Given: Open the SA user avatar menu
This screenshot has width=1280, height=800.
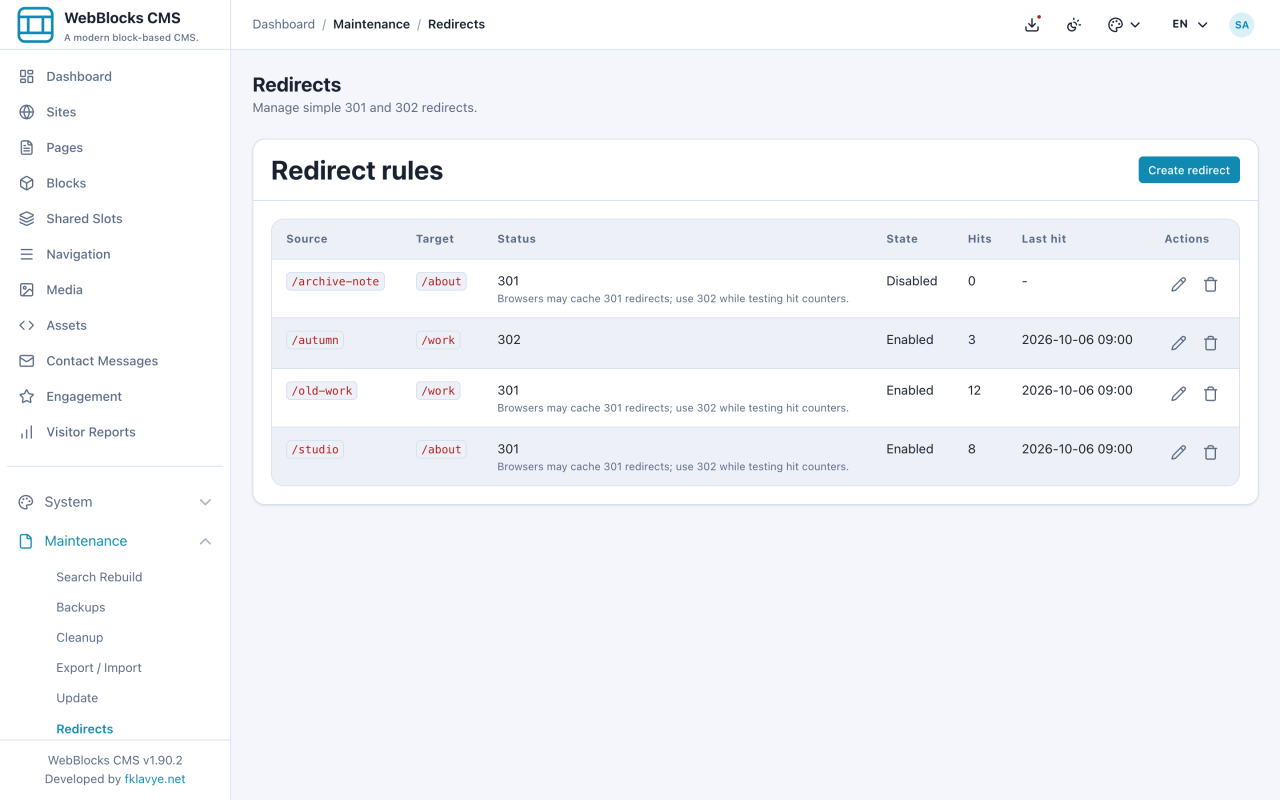Looking at the screenshot, I should pyautogui.click(x=1241, y=24).
